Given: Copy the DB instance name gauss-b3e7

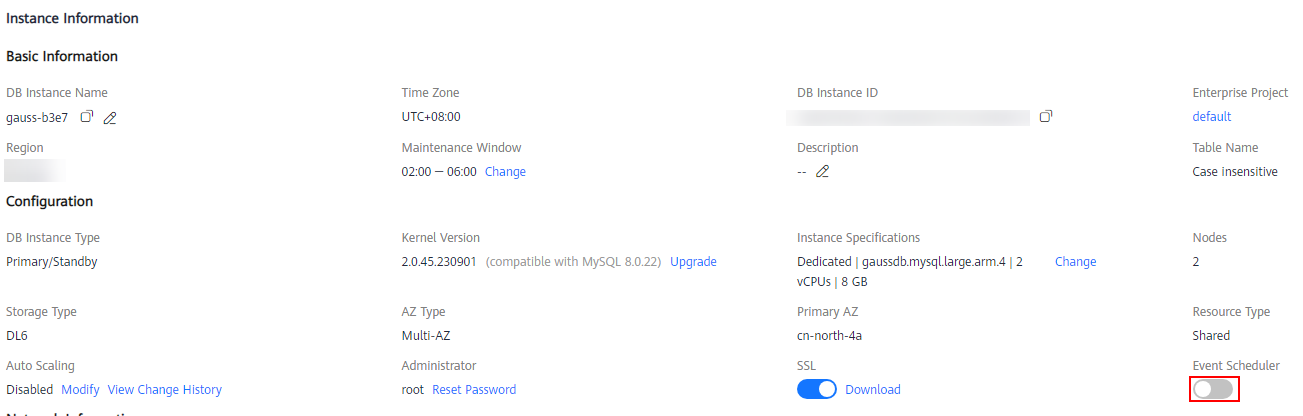Looking at the screenshot, I should pyautogui.click(x=87, y=117).
